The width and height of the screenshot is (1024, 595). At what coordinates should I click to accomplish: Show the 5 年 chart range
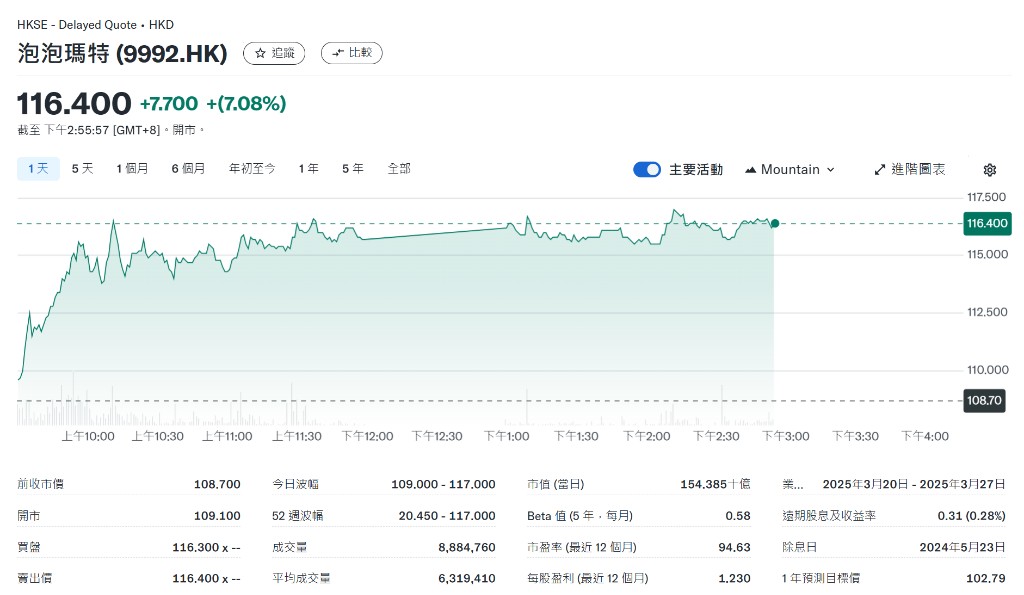click(353, 169)
